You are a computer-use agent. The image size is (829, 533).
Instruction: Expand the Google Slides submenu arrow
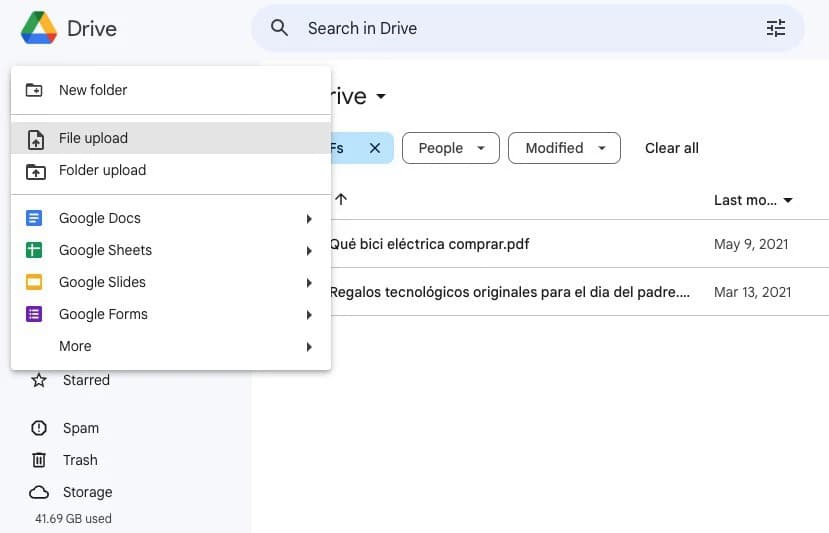[x=309, y=283]
